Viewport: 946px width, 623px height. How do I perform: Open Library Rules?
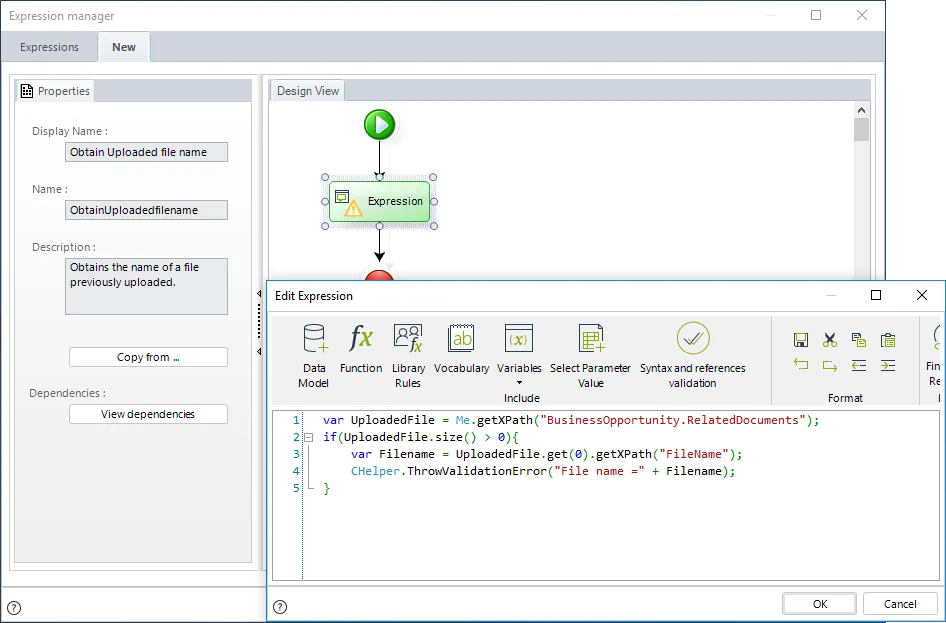point(408,355)
